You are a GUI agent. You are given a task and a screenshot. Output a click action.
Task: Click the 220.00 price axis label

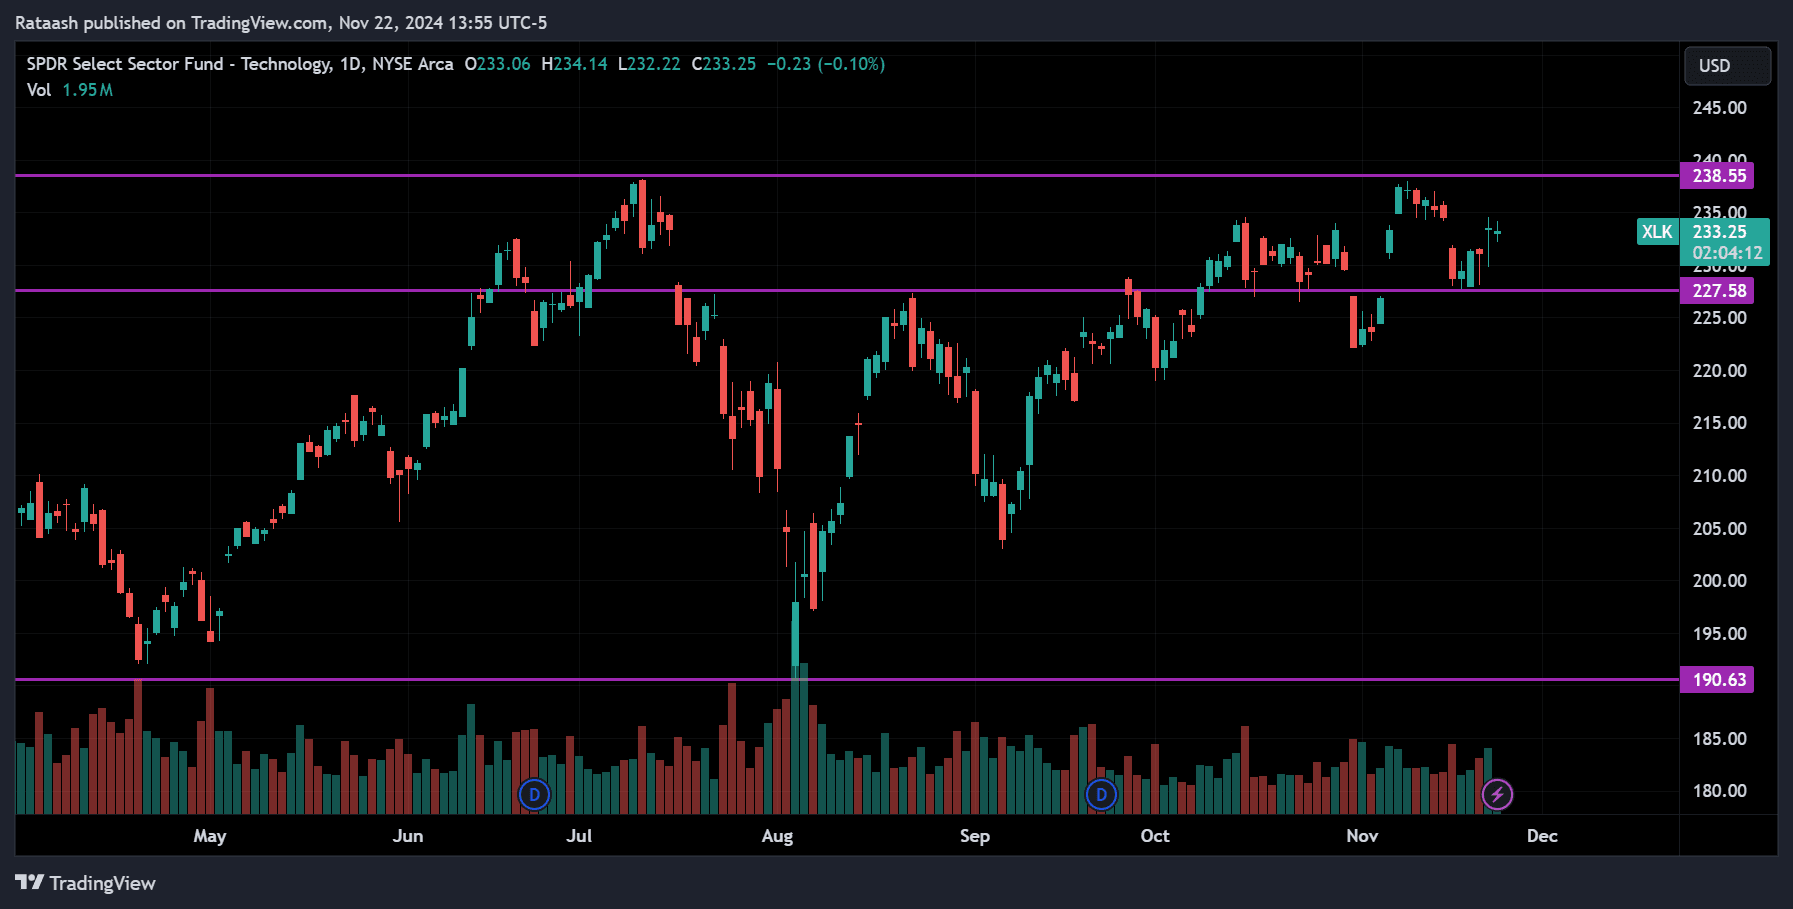[x=1719, y=371]
